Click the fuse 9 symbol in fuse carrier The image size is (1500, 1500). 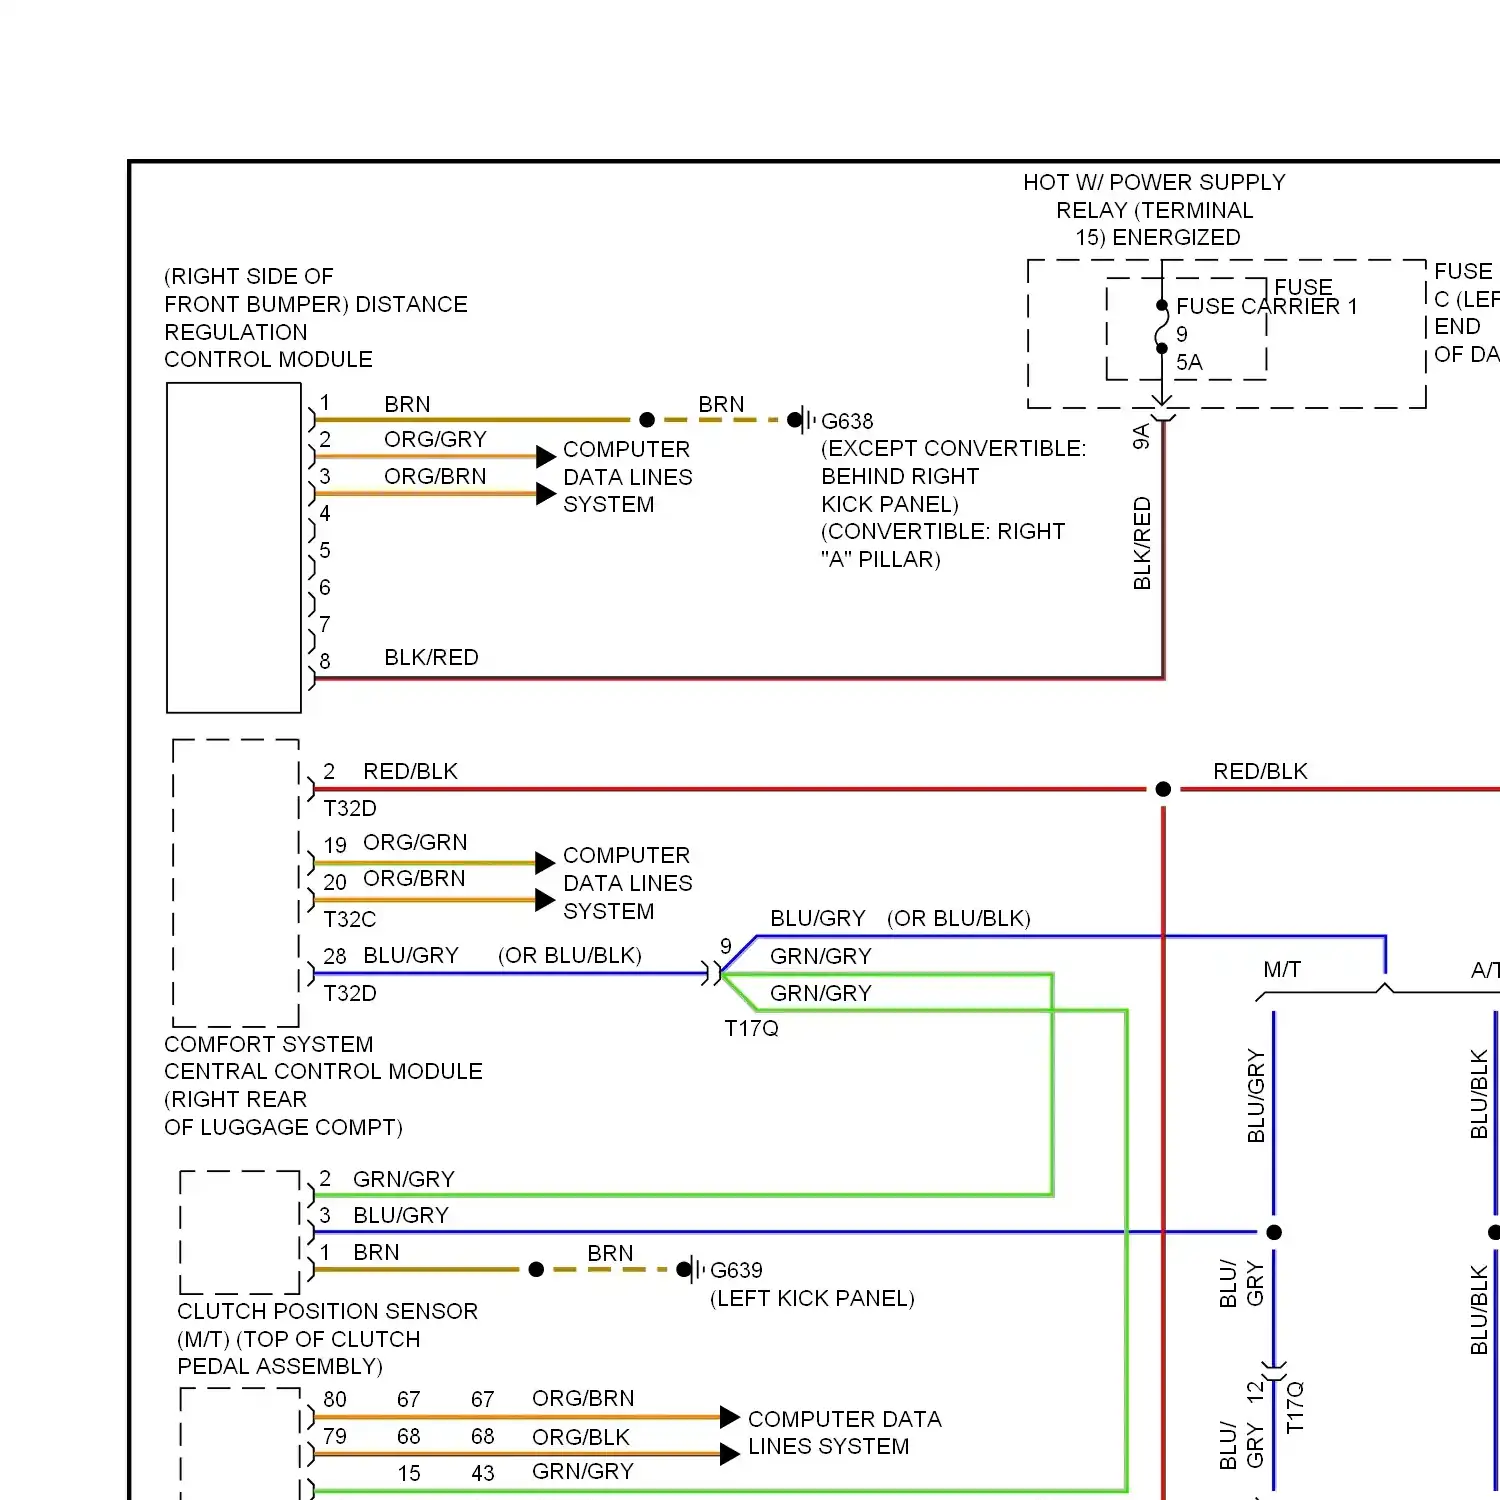point(1161,327)
